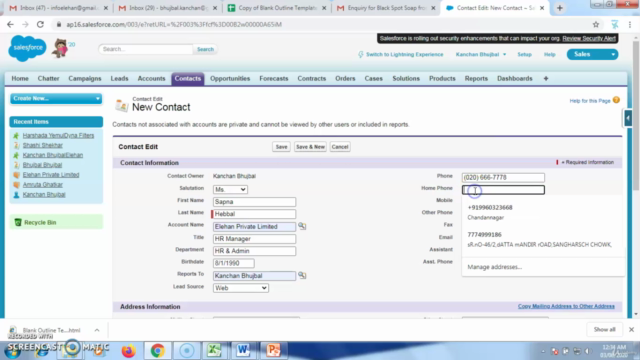This screenshot has width=640, height=360.
Task: Add new tab with plus icon
Action: click(560, 8)
